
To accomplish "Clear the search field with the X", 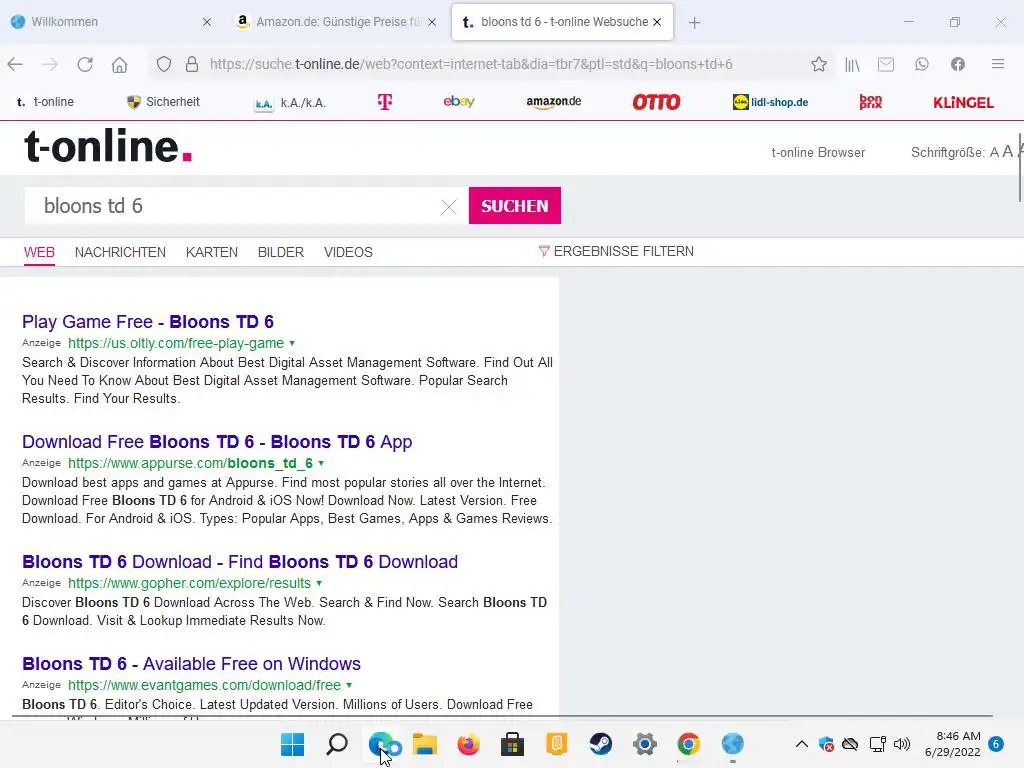I will pyautogui.click(x=449, y=207).
